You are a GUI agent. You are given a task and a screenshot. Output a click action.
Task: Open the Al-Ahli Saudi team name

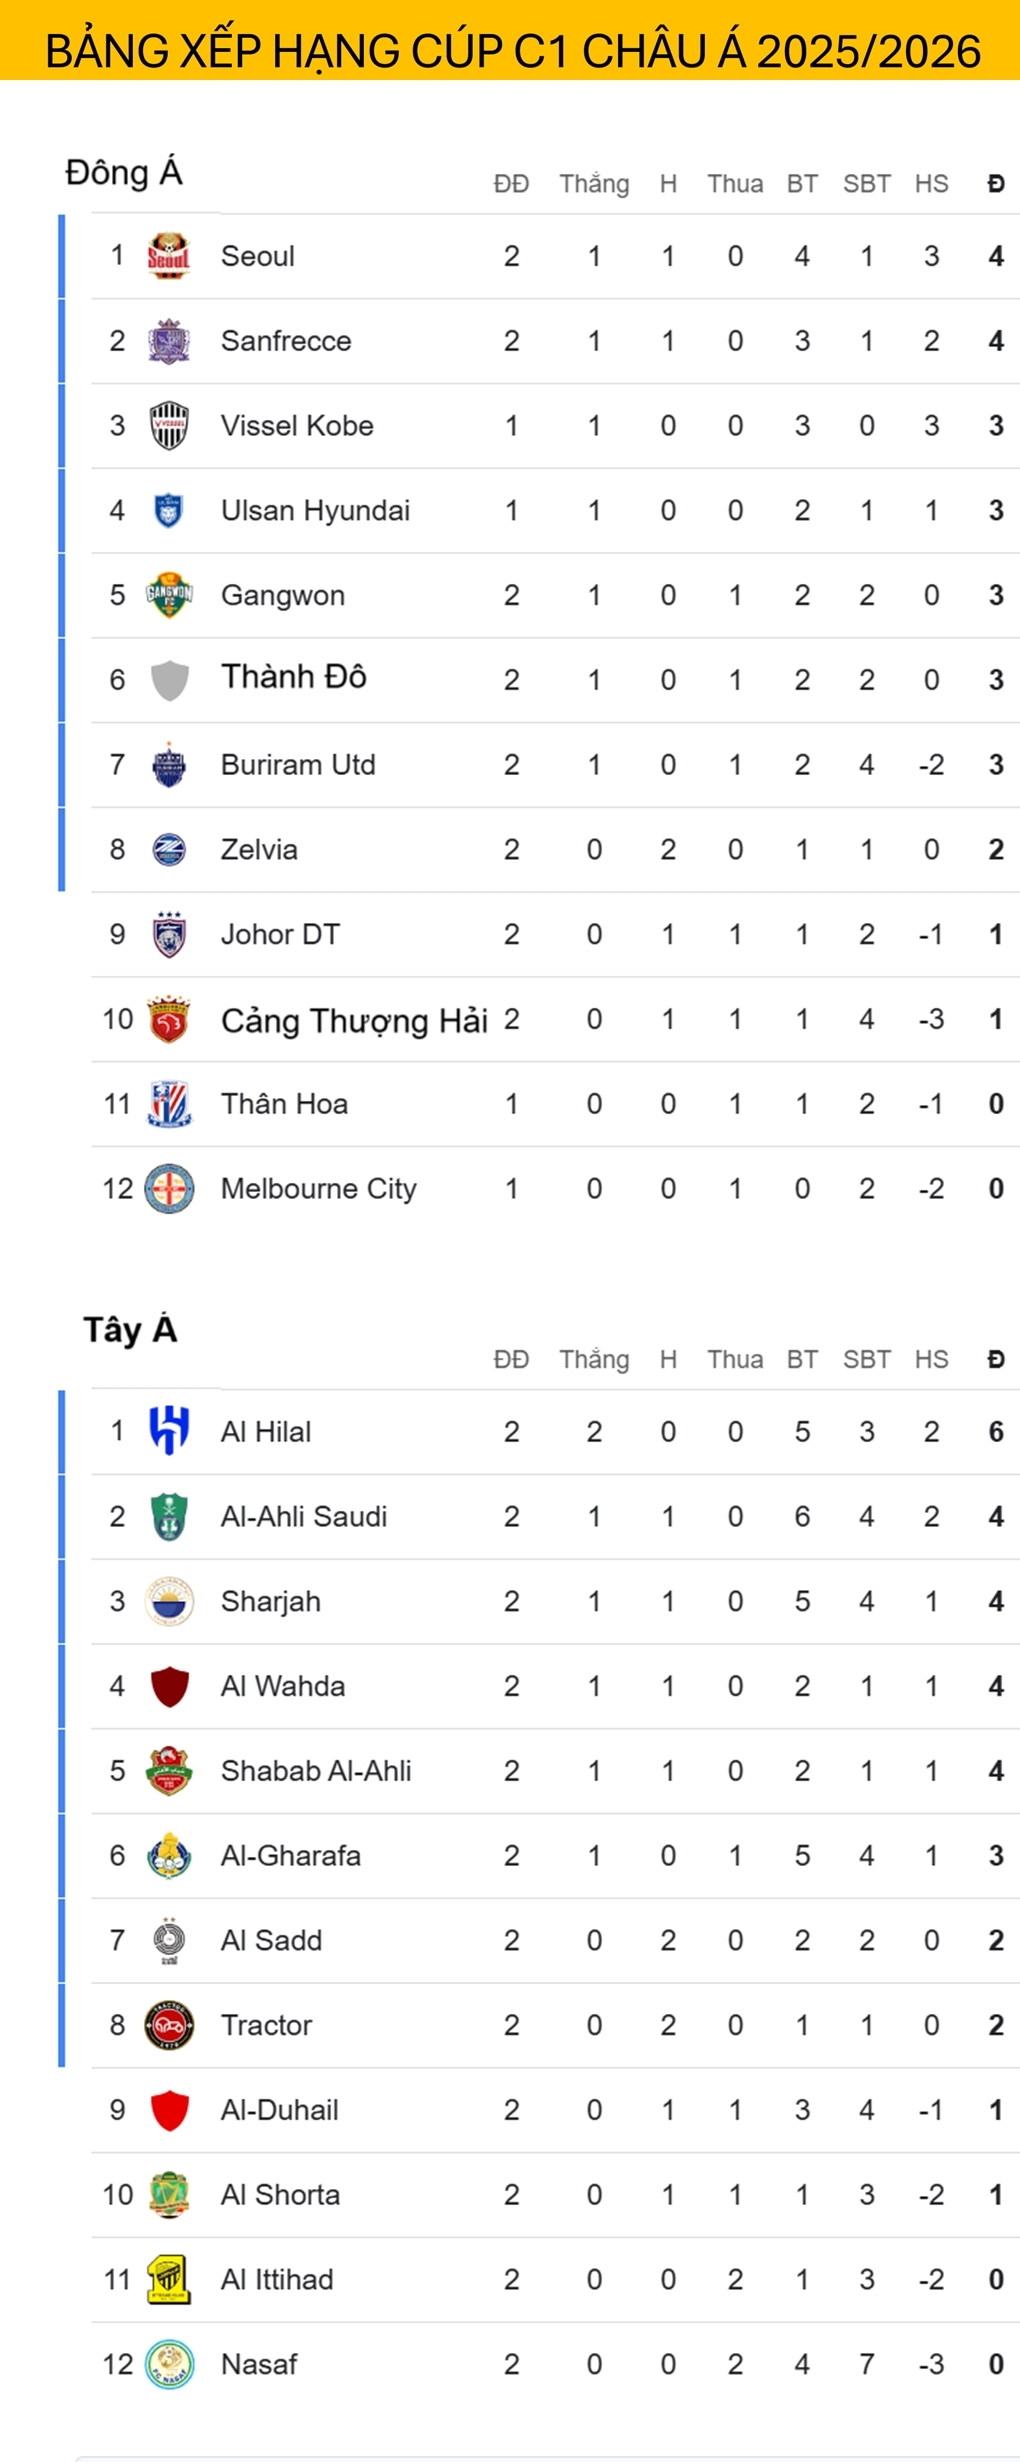(304, 1517)
